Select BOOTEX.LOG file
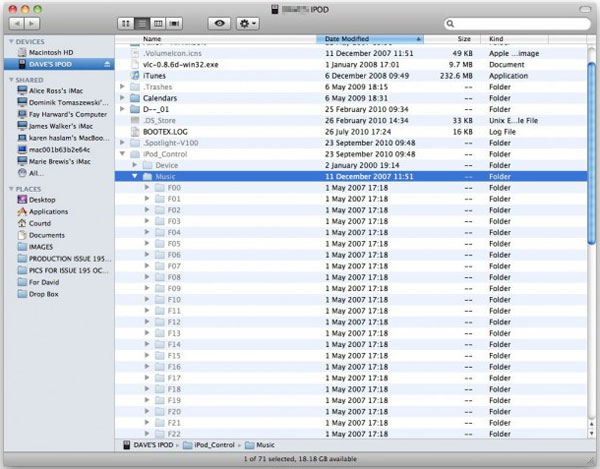The height and width of the screenshot is (469, 600). 351,132
